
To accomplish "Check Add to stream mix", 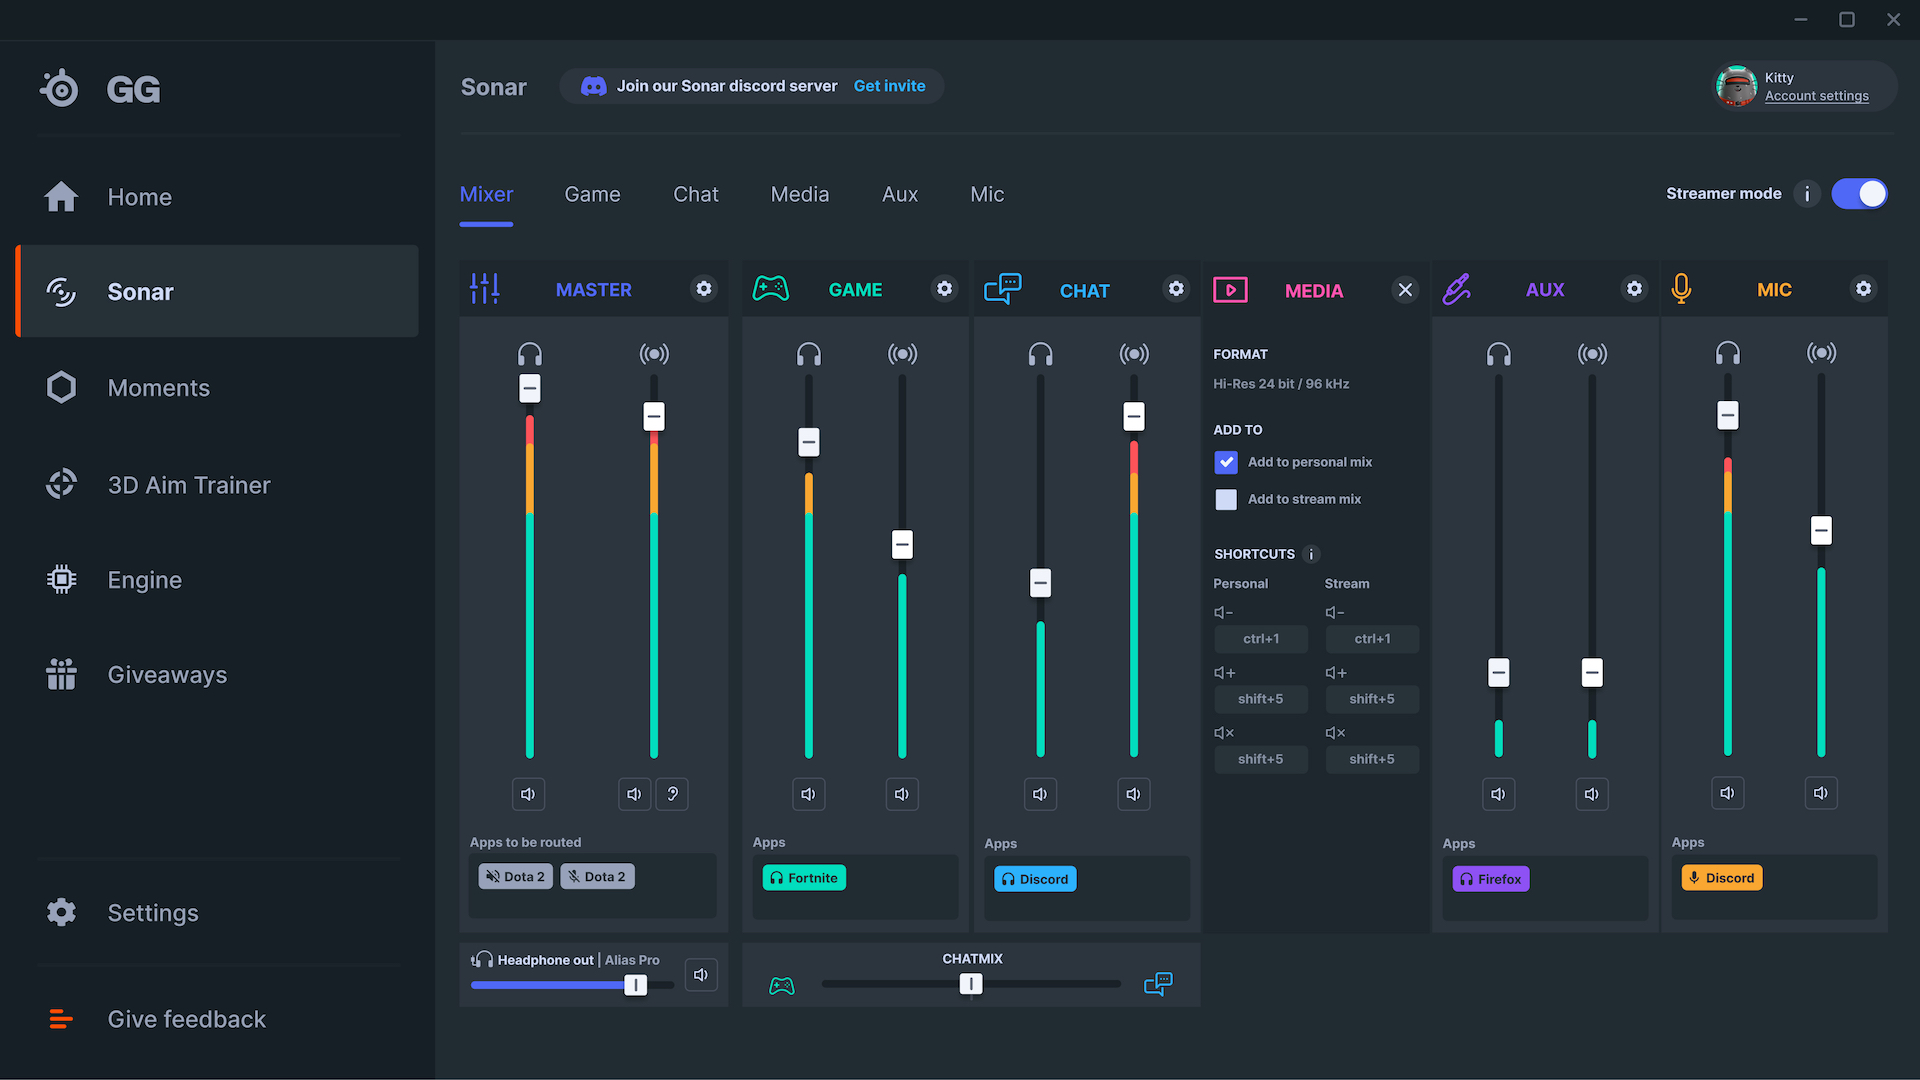I will (1226, 499).
